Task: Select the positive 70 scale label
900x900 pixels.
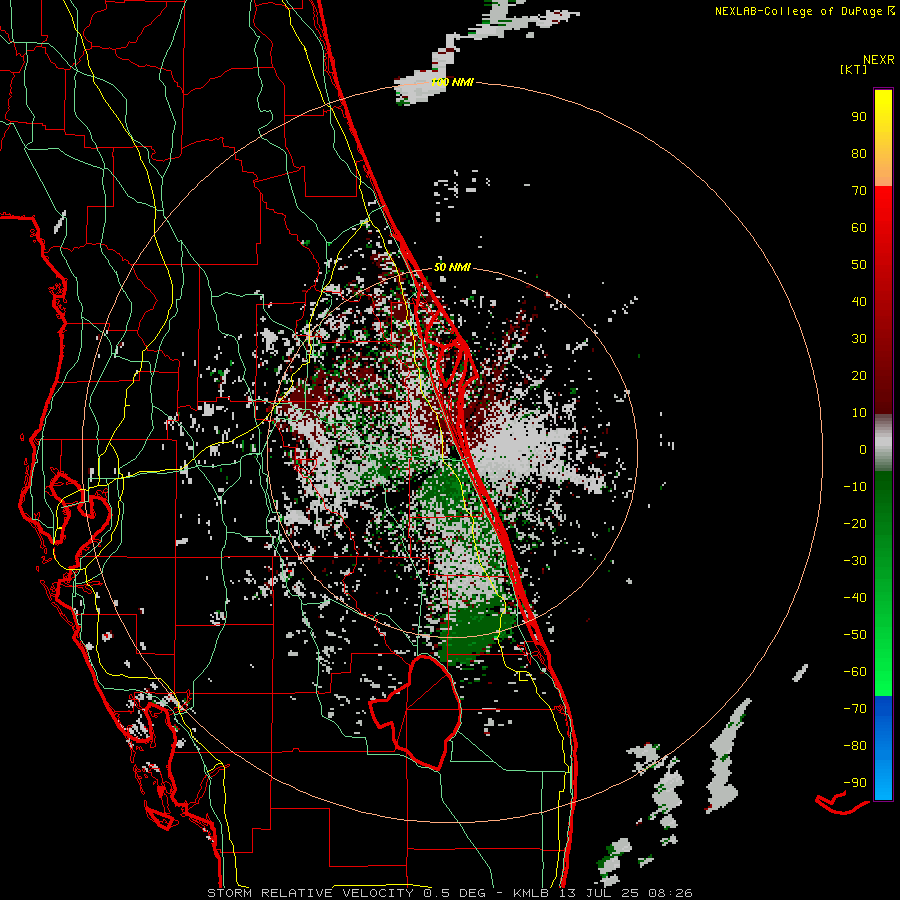Action: pos(859,191)
